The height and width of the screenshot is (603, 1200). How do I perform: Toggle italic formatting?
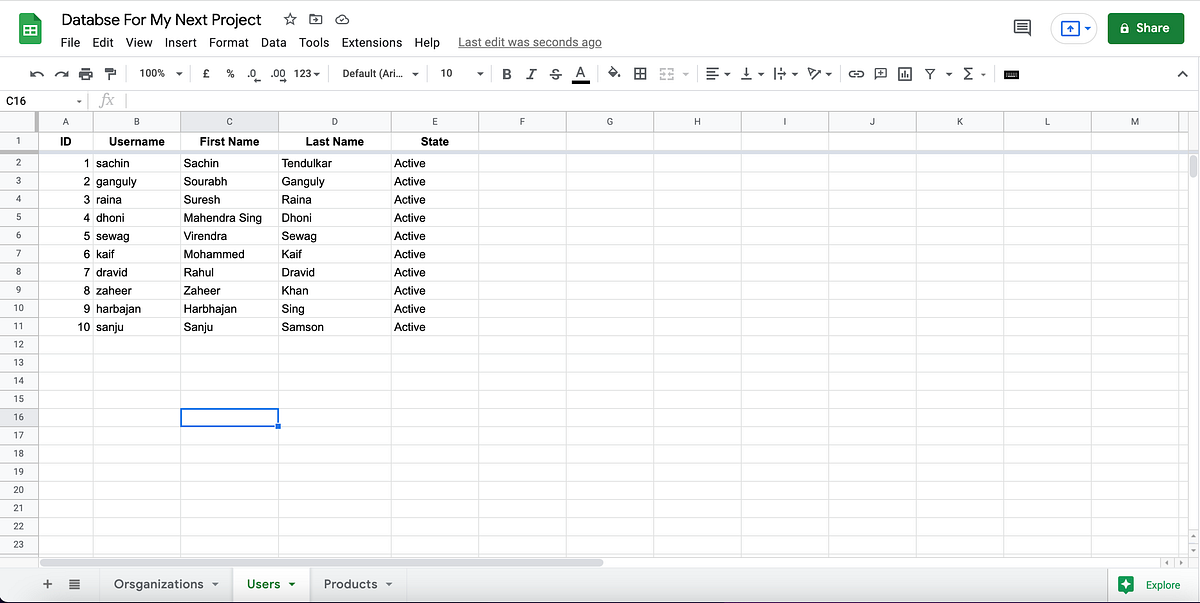click(531, 73)
